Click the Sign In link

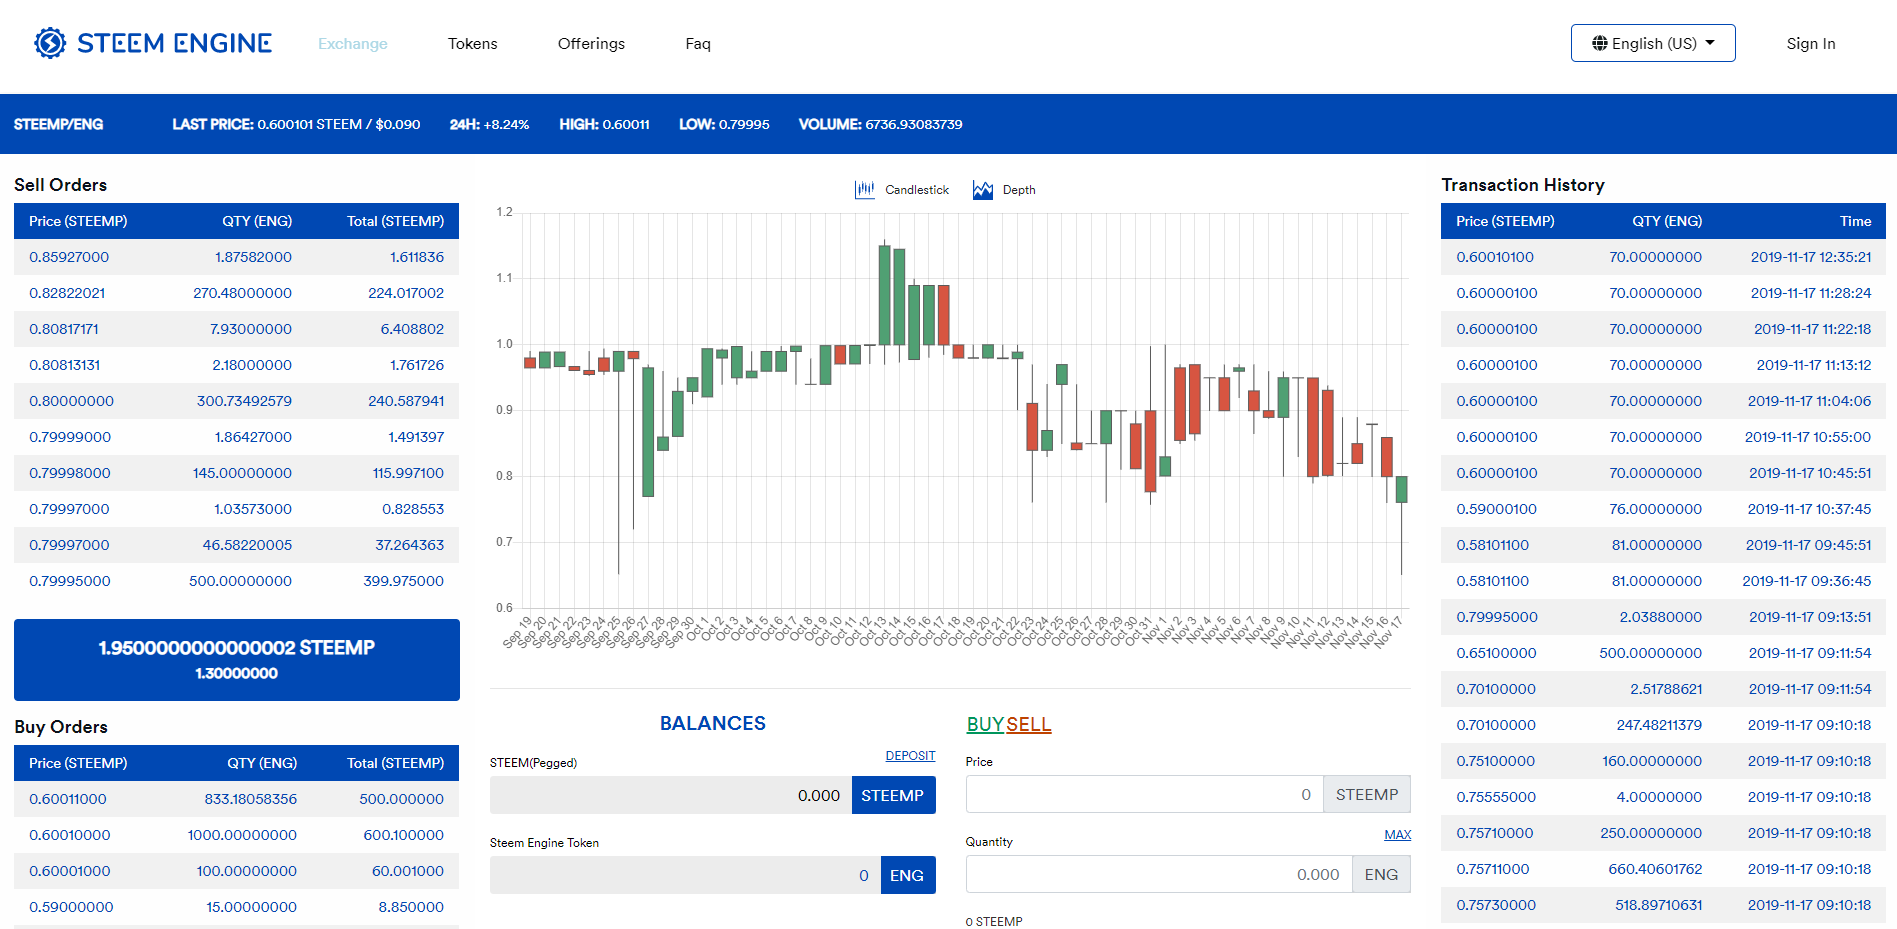pos(1811,44)
